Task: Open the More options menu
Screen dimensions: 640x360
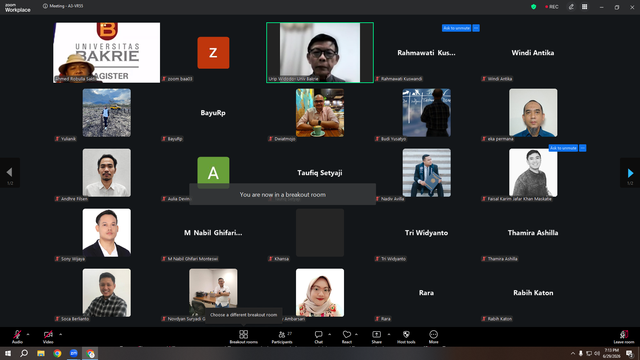Action: (433, 337)
